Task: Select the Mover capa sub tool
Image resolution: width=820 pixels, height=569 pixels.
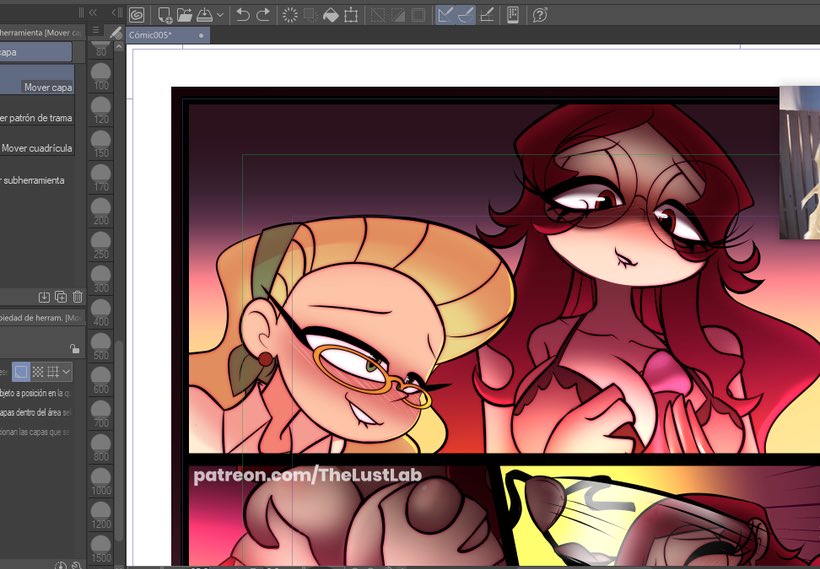Action: pos(37,79)
